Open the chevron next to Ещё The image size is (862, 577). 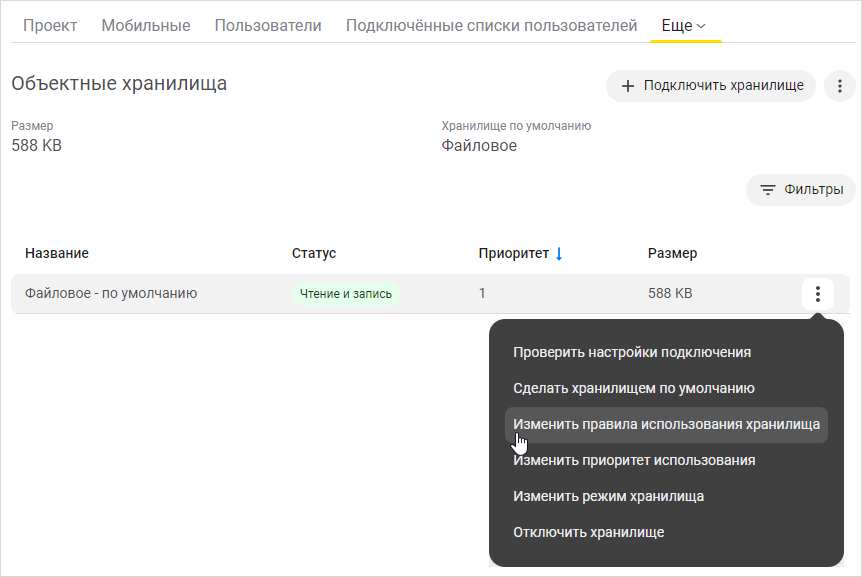click(x=700, y=25)
